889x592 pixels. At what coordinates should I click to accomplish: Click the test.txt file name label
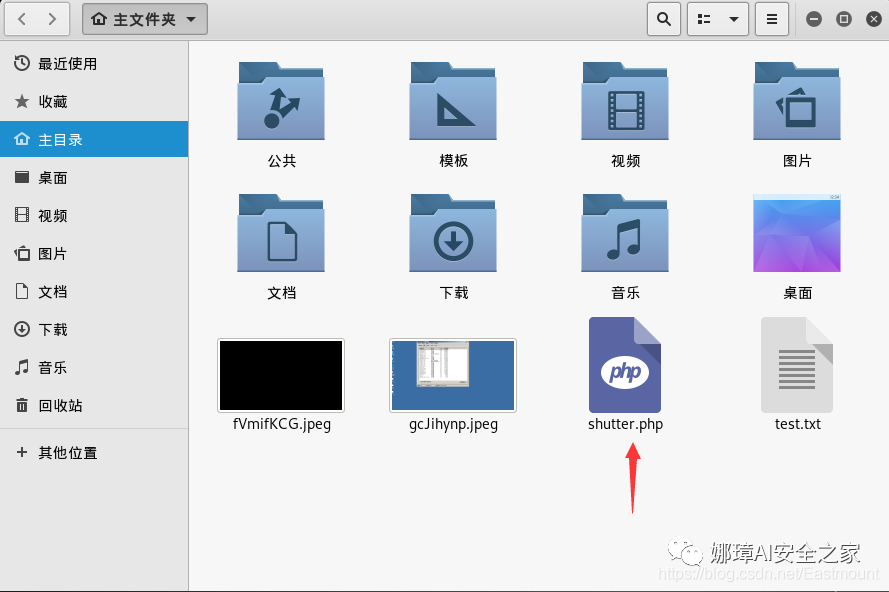[x=798, y=424]
